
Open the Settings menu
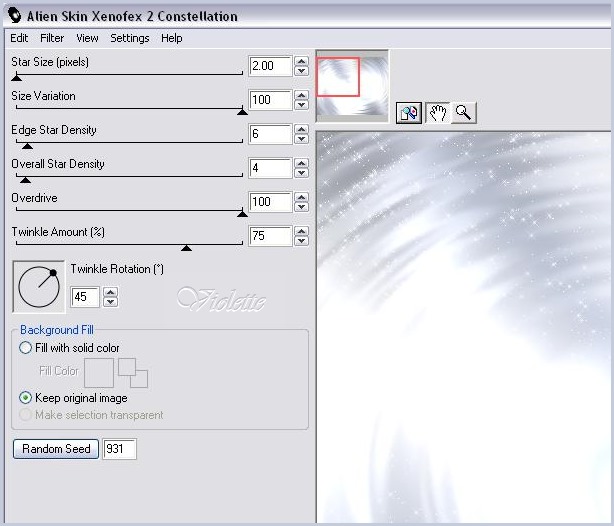[129, 38]
